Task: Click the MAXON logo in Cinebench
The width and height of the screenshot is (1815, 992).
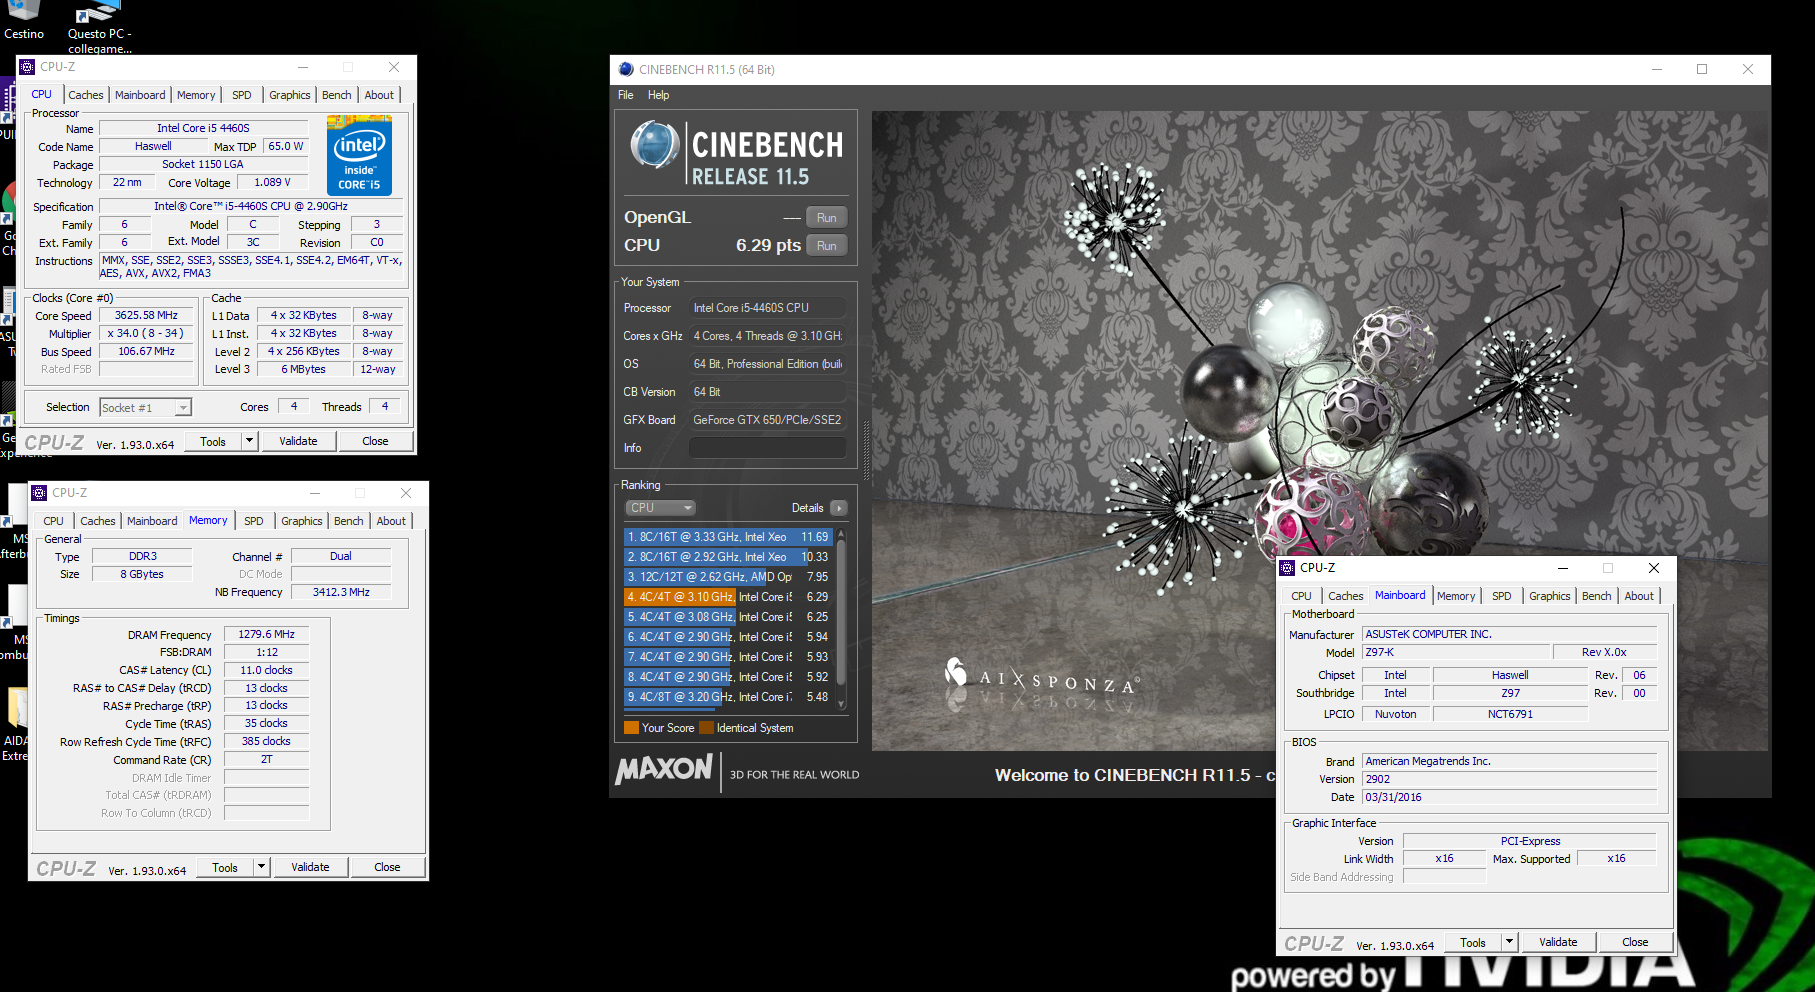Action: point(664,769)
